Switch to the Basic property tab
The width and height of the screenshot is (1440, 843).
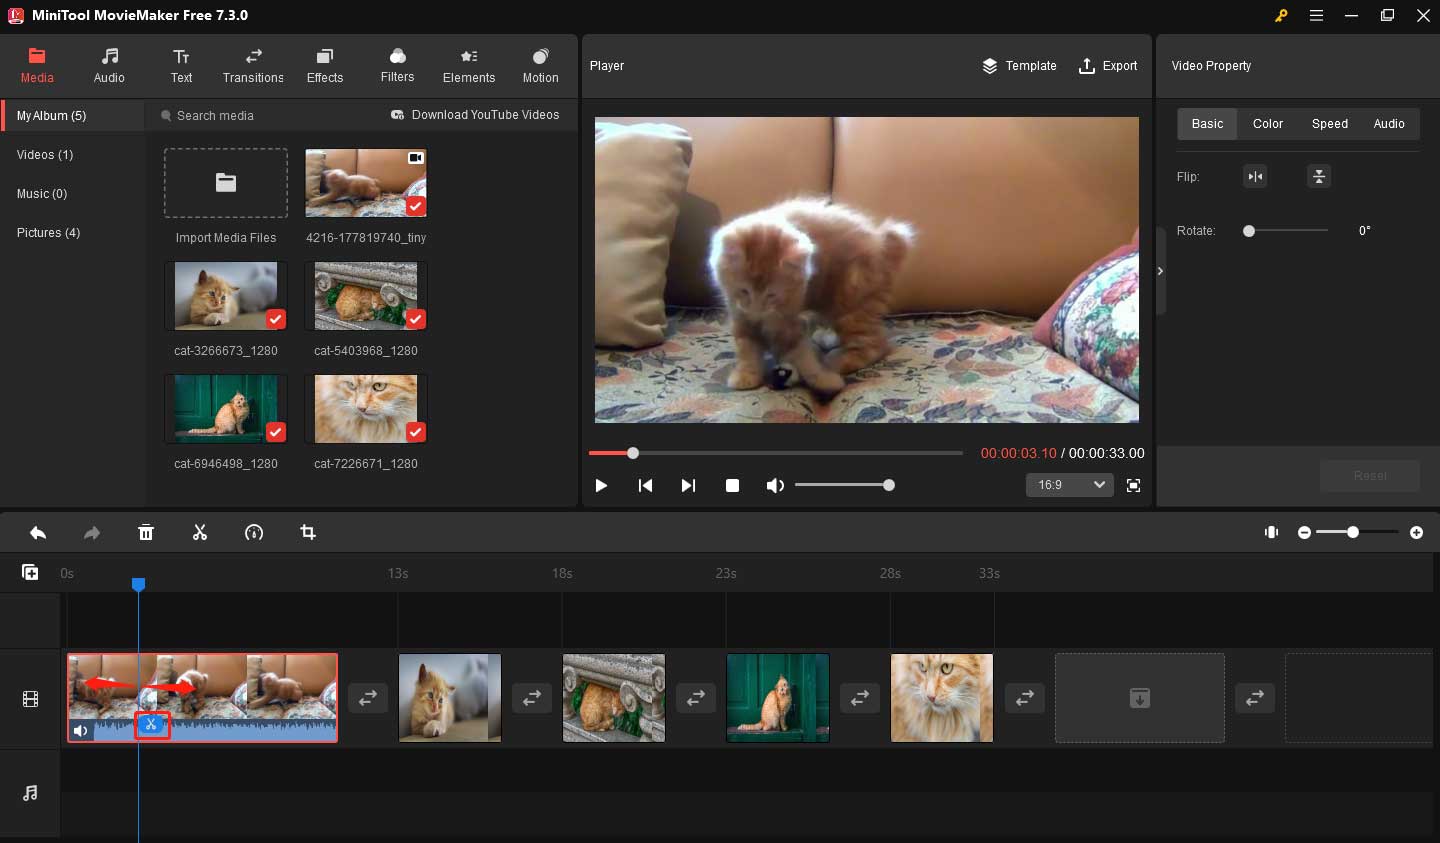tap(1207, 124)
